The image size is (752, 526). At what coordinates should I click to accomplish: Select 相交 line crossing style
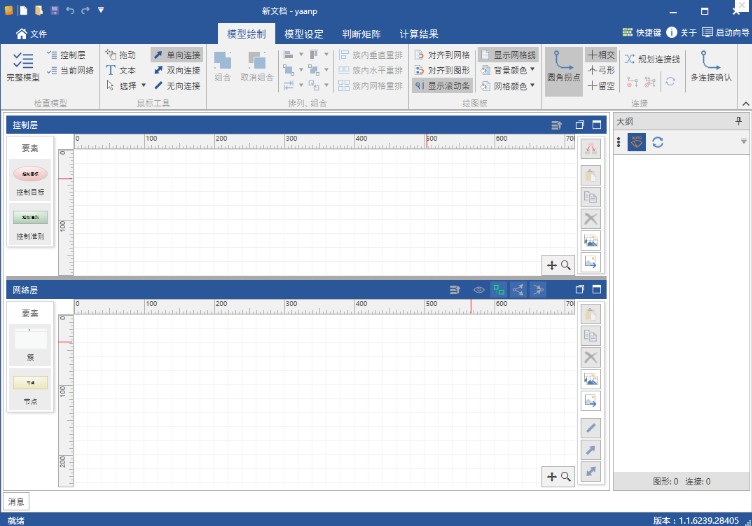coord(601,55)
